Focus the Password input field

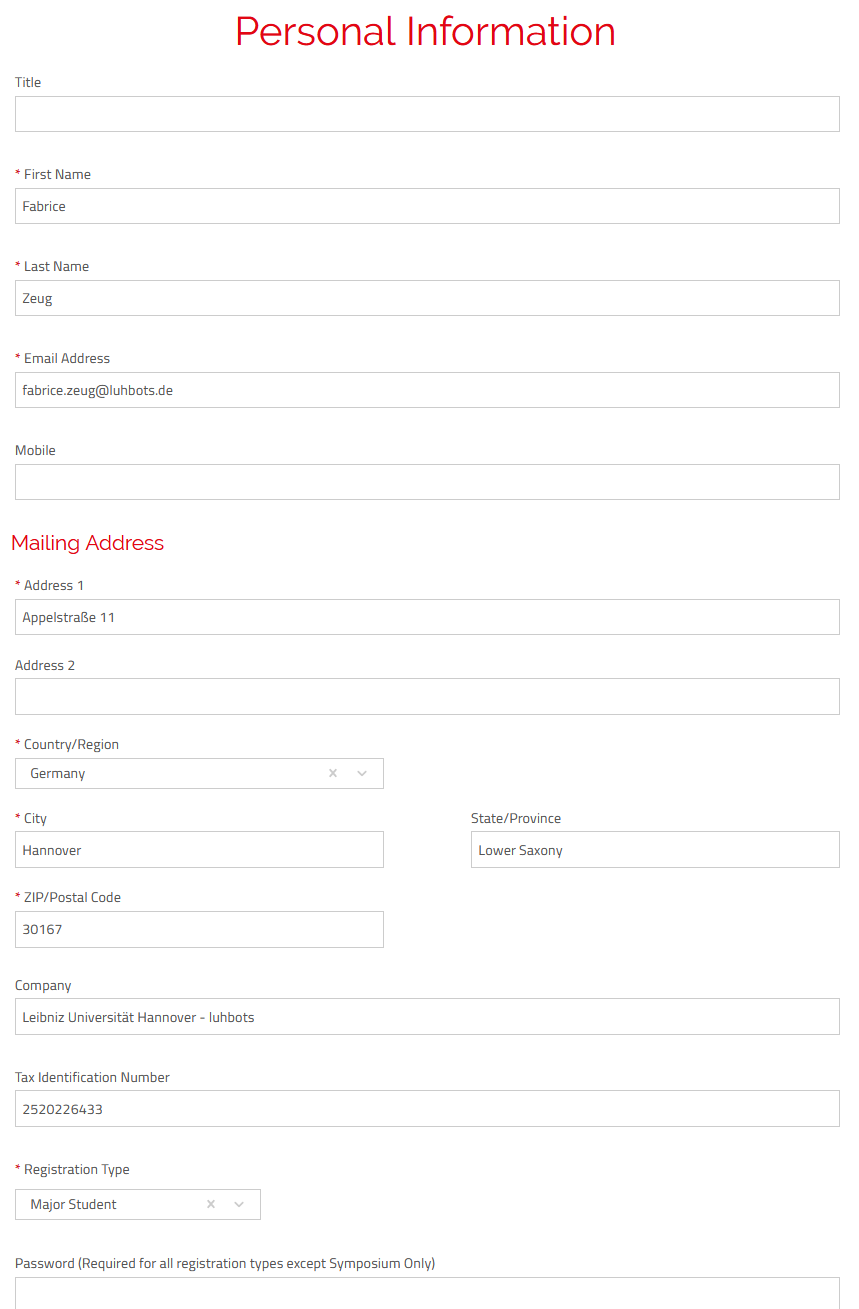click(427, 1293)
